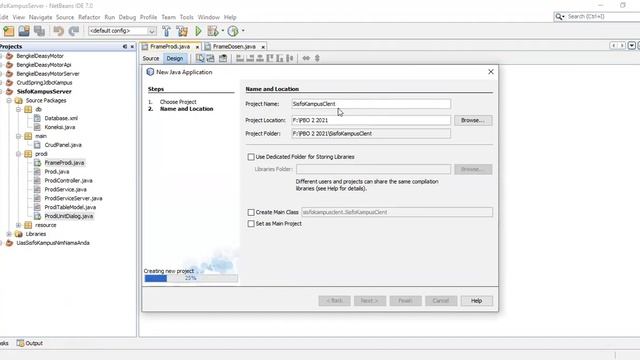Screen dimensions: 640x360
Task: Collapse the db package node
Action: 18,109
